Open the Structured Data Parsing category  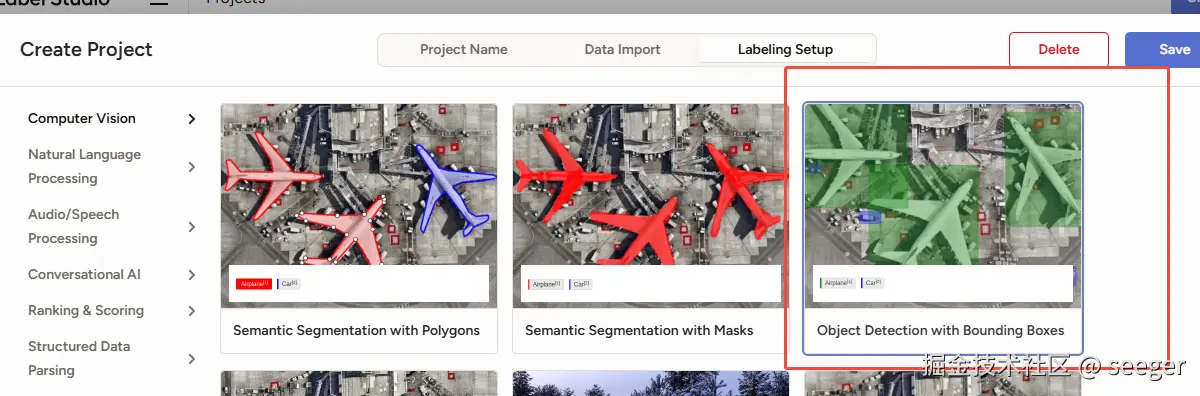[79, 358]
